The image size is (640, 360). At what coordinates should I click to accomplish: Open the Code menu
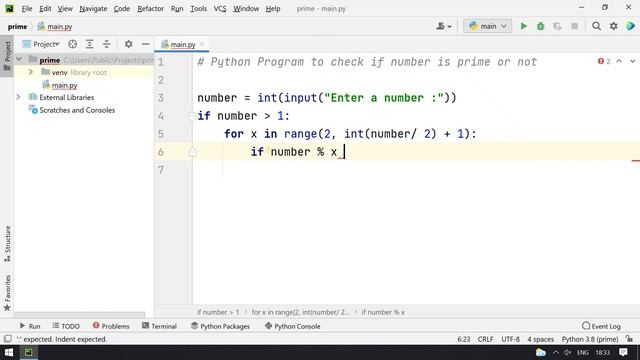[122, 8]
